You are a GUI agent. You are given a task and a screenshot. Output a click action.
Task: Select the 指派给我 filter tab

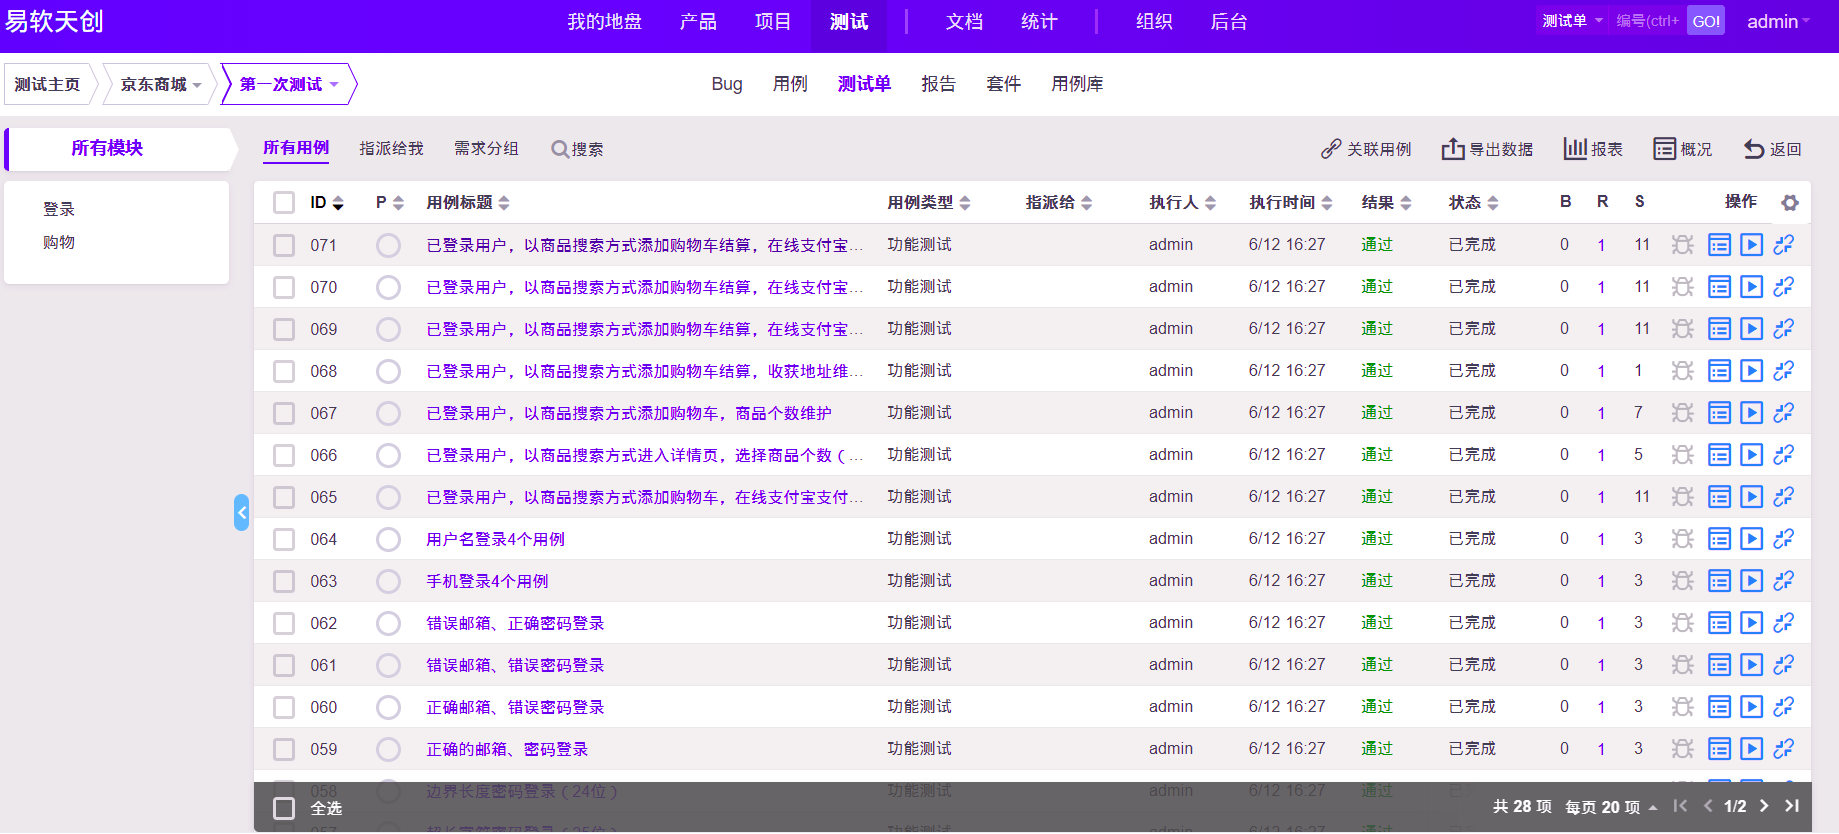pyautogui.click(x=391, y=149)
